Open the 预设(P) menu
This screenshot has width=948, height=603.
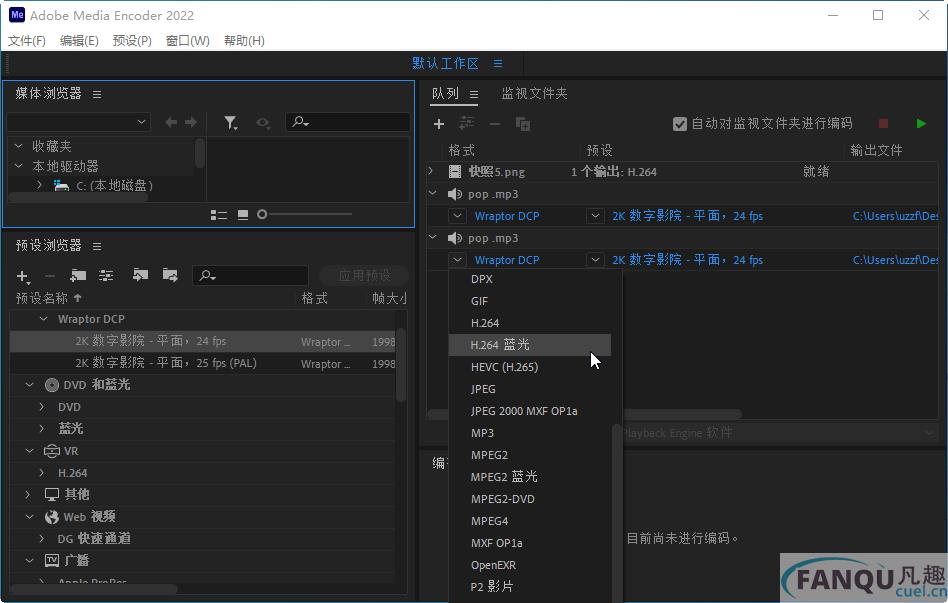pyautogui.click(x=132, y=41)
